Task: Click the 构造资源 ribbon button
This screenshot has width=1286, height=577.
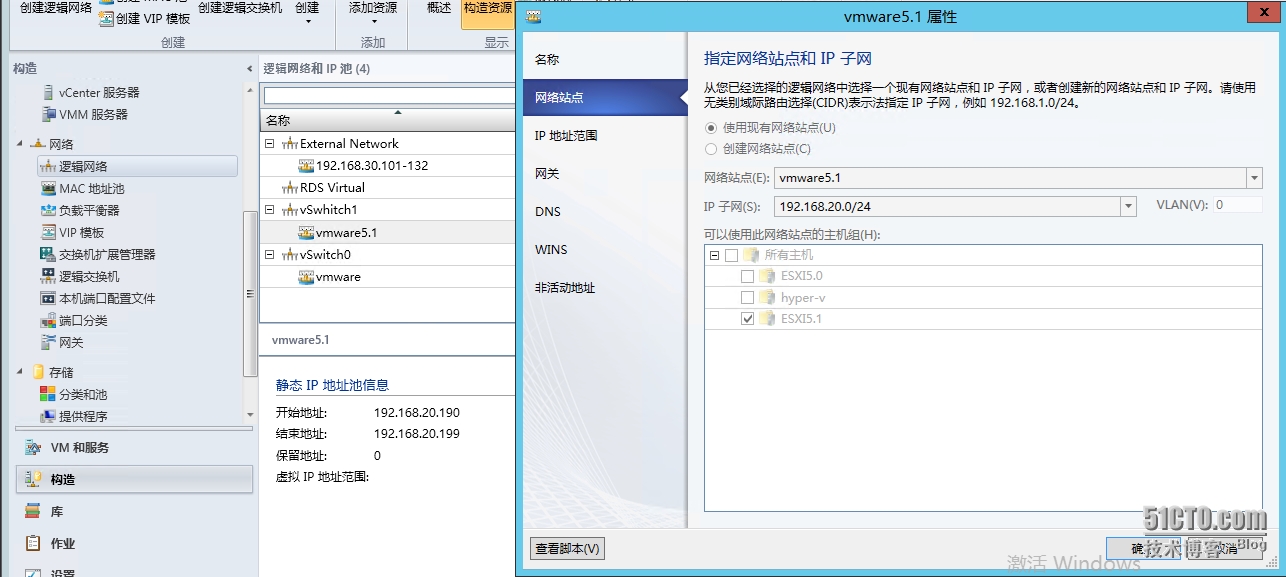Action: click(x=487, y=12)
